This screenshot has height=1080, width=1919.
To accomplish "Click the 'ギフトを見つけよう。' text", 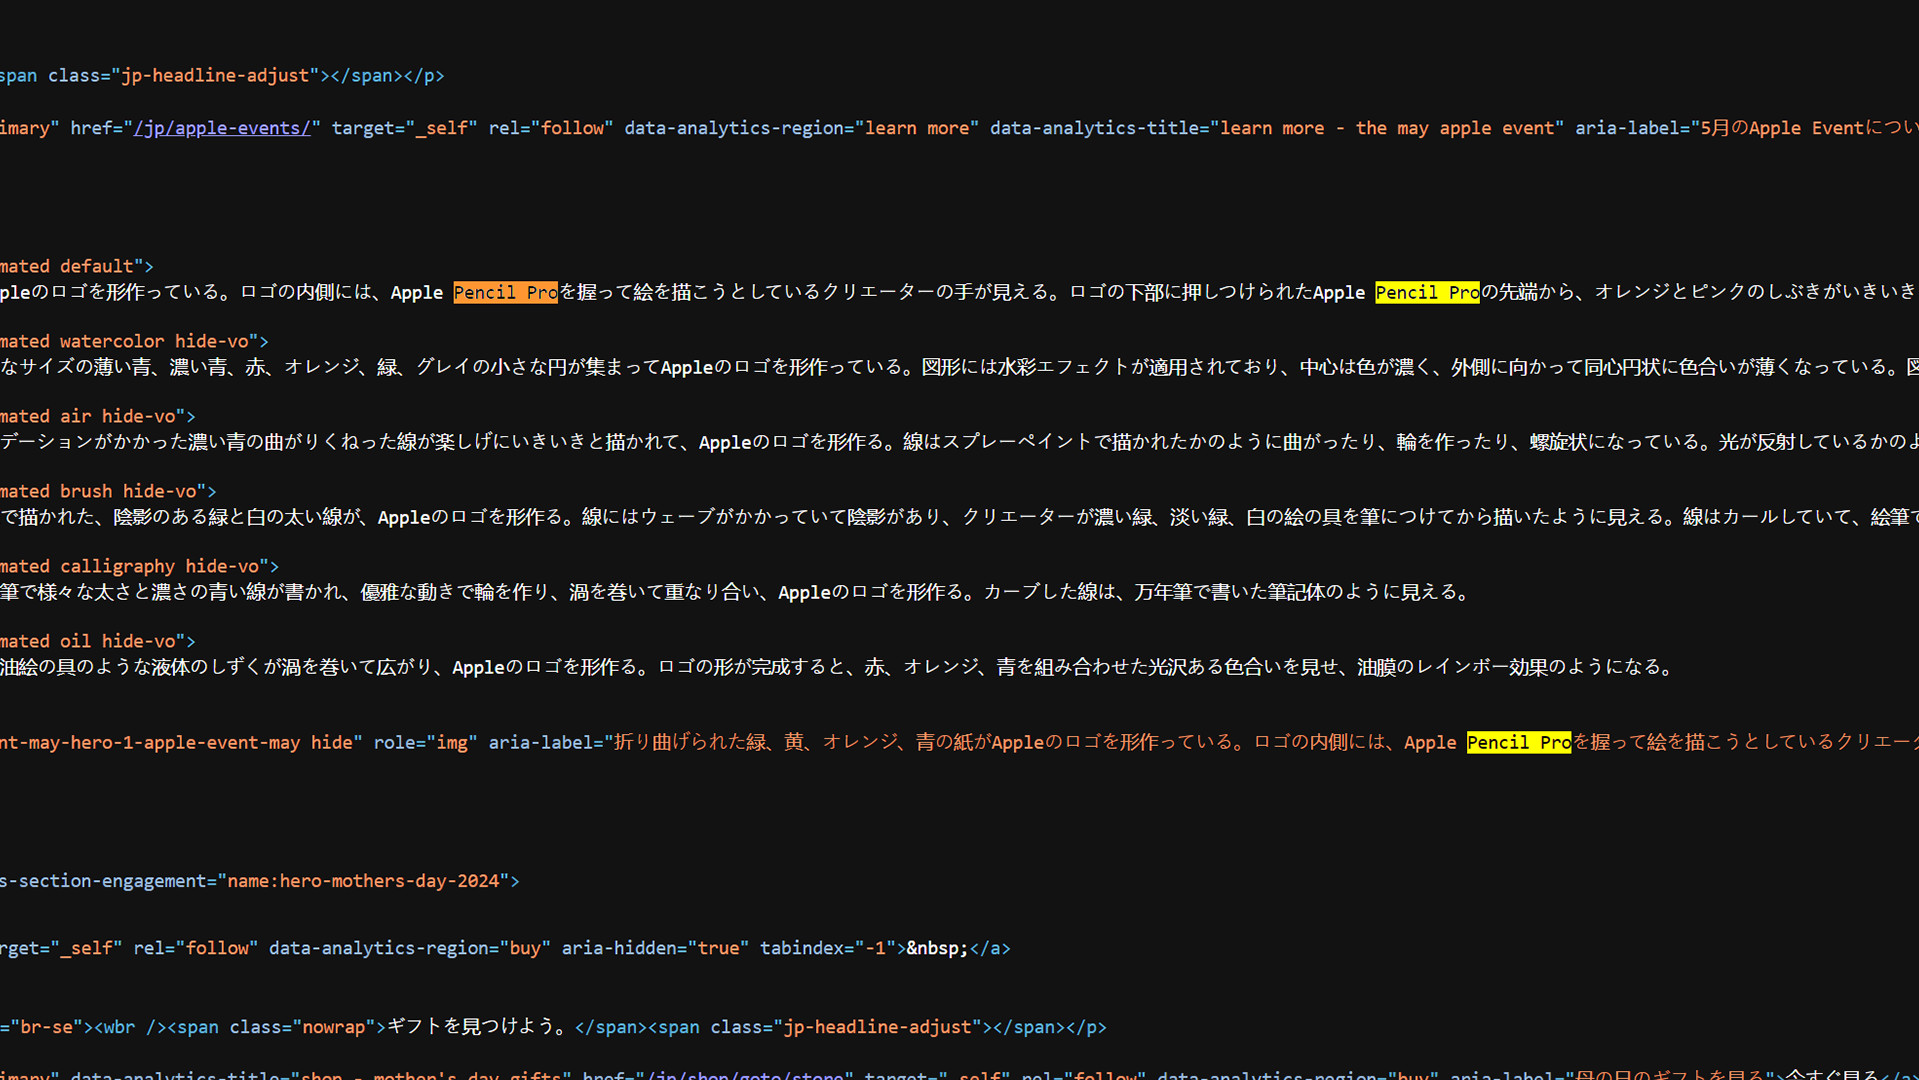I will point(480,1027).
